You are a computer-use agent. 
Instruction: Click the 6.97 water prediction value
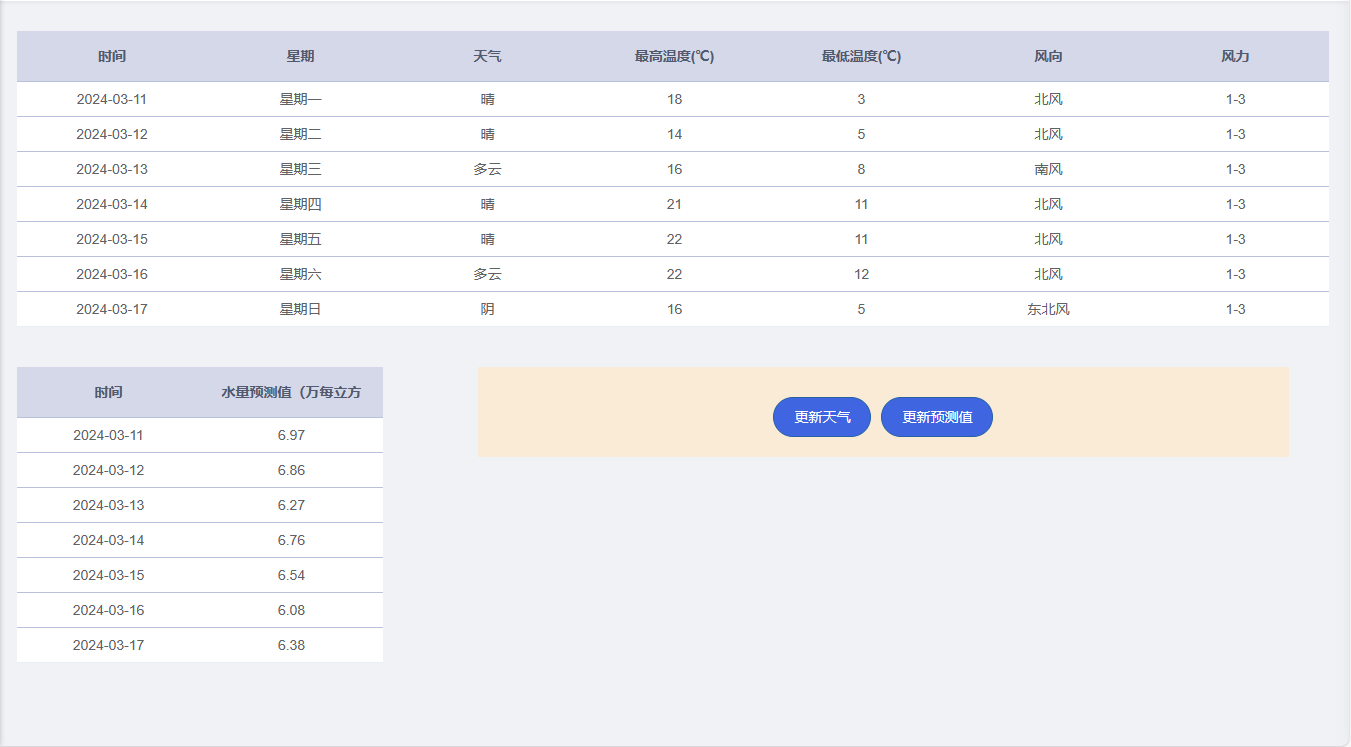(291, 435)
